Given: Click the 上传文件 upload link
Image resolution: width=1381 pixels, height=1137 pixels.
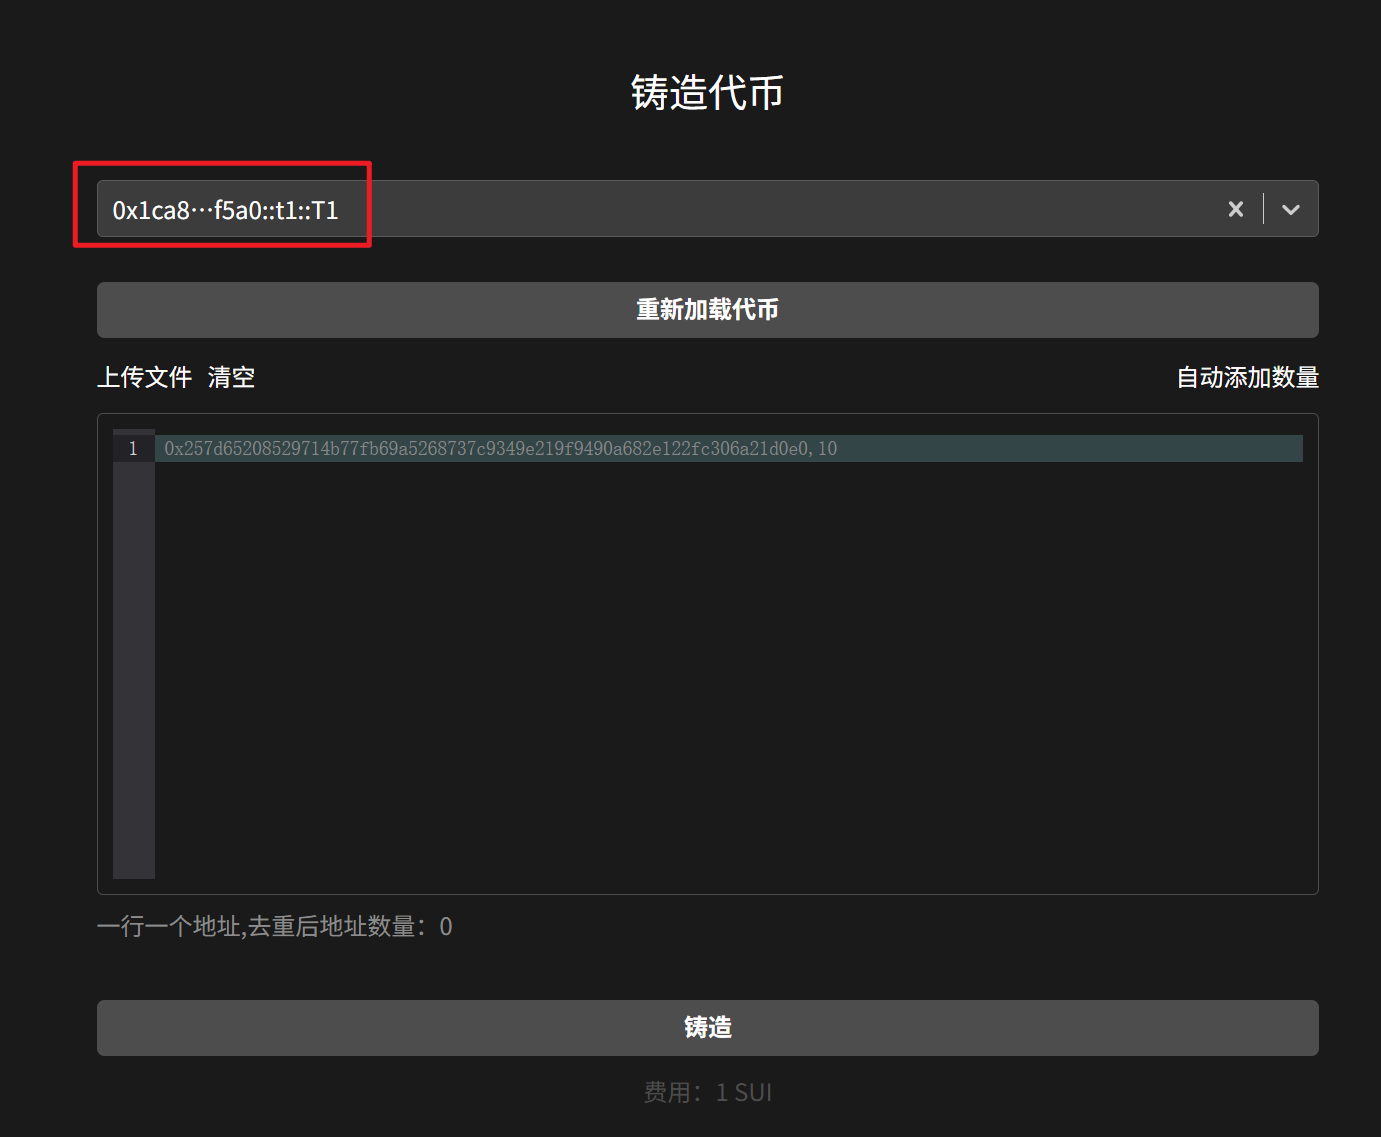Looking at the screenshot, I should [x=144, y=377].
